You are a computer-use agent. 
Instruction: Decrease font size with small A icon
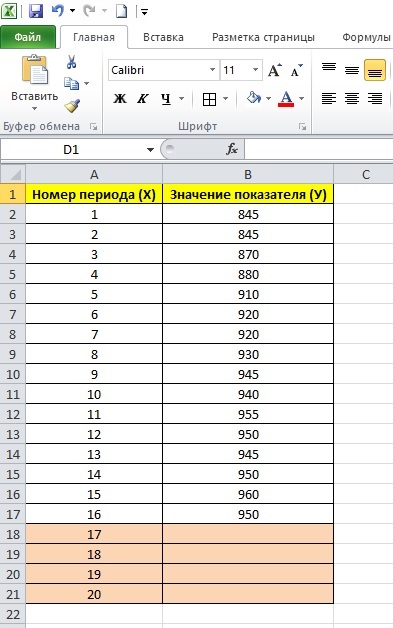296,70
